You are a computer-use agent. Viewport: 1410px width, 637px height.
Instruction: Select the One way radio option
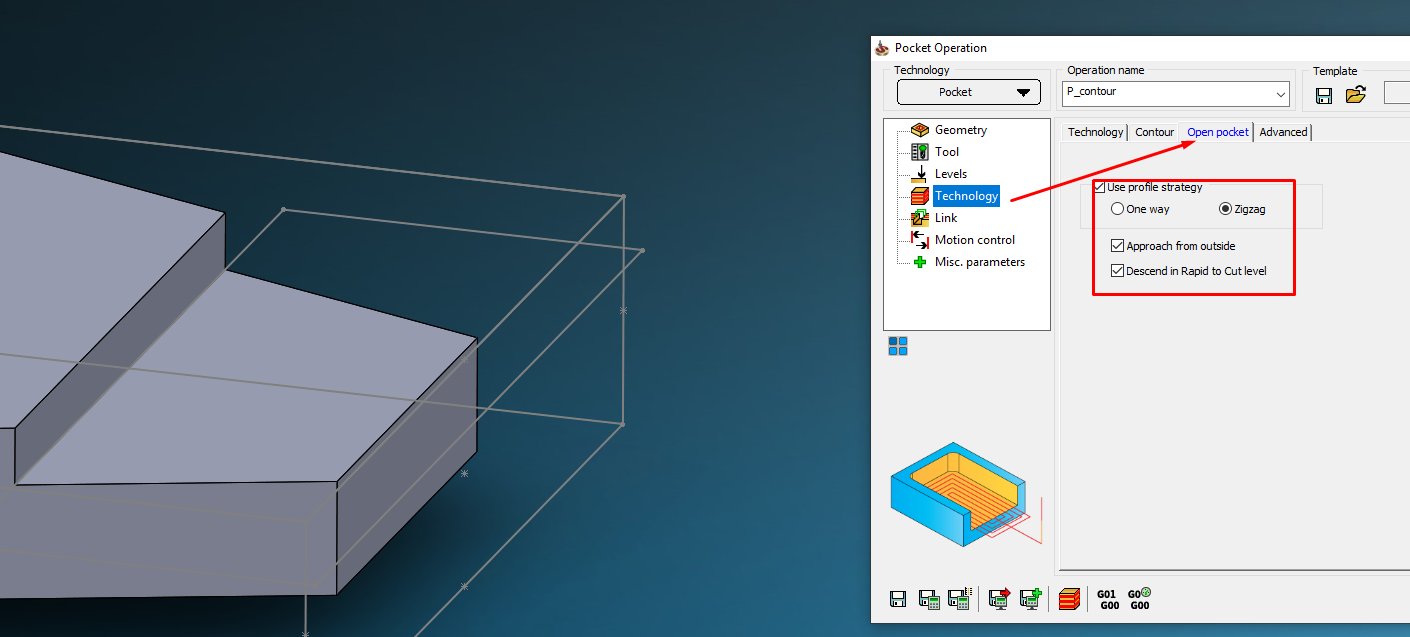pos(1118,209)
